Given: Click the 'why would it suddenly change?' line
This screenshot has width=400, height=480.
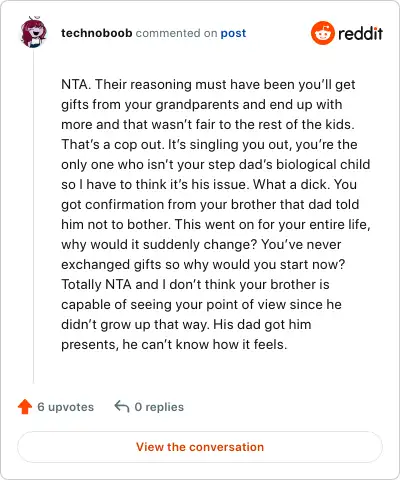Looking at the screenshot, I should (x=201, y=244).
